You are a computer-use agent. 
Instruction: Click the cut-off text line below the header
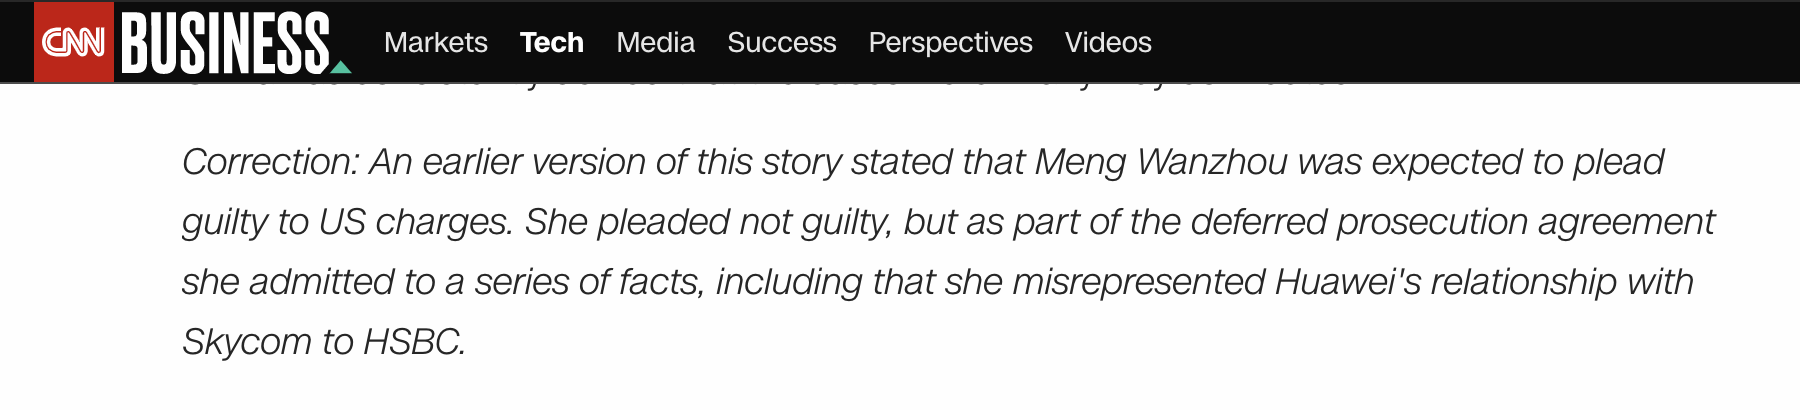(x=765, y=86)
